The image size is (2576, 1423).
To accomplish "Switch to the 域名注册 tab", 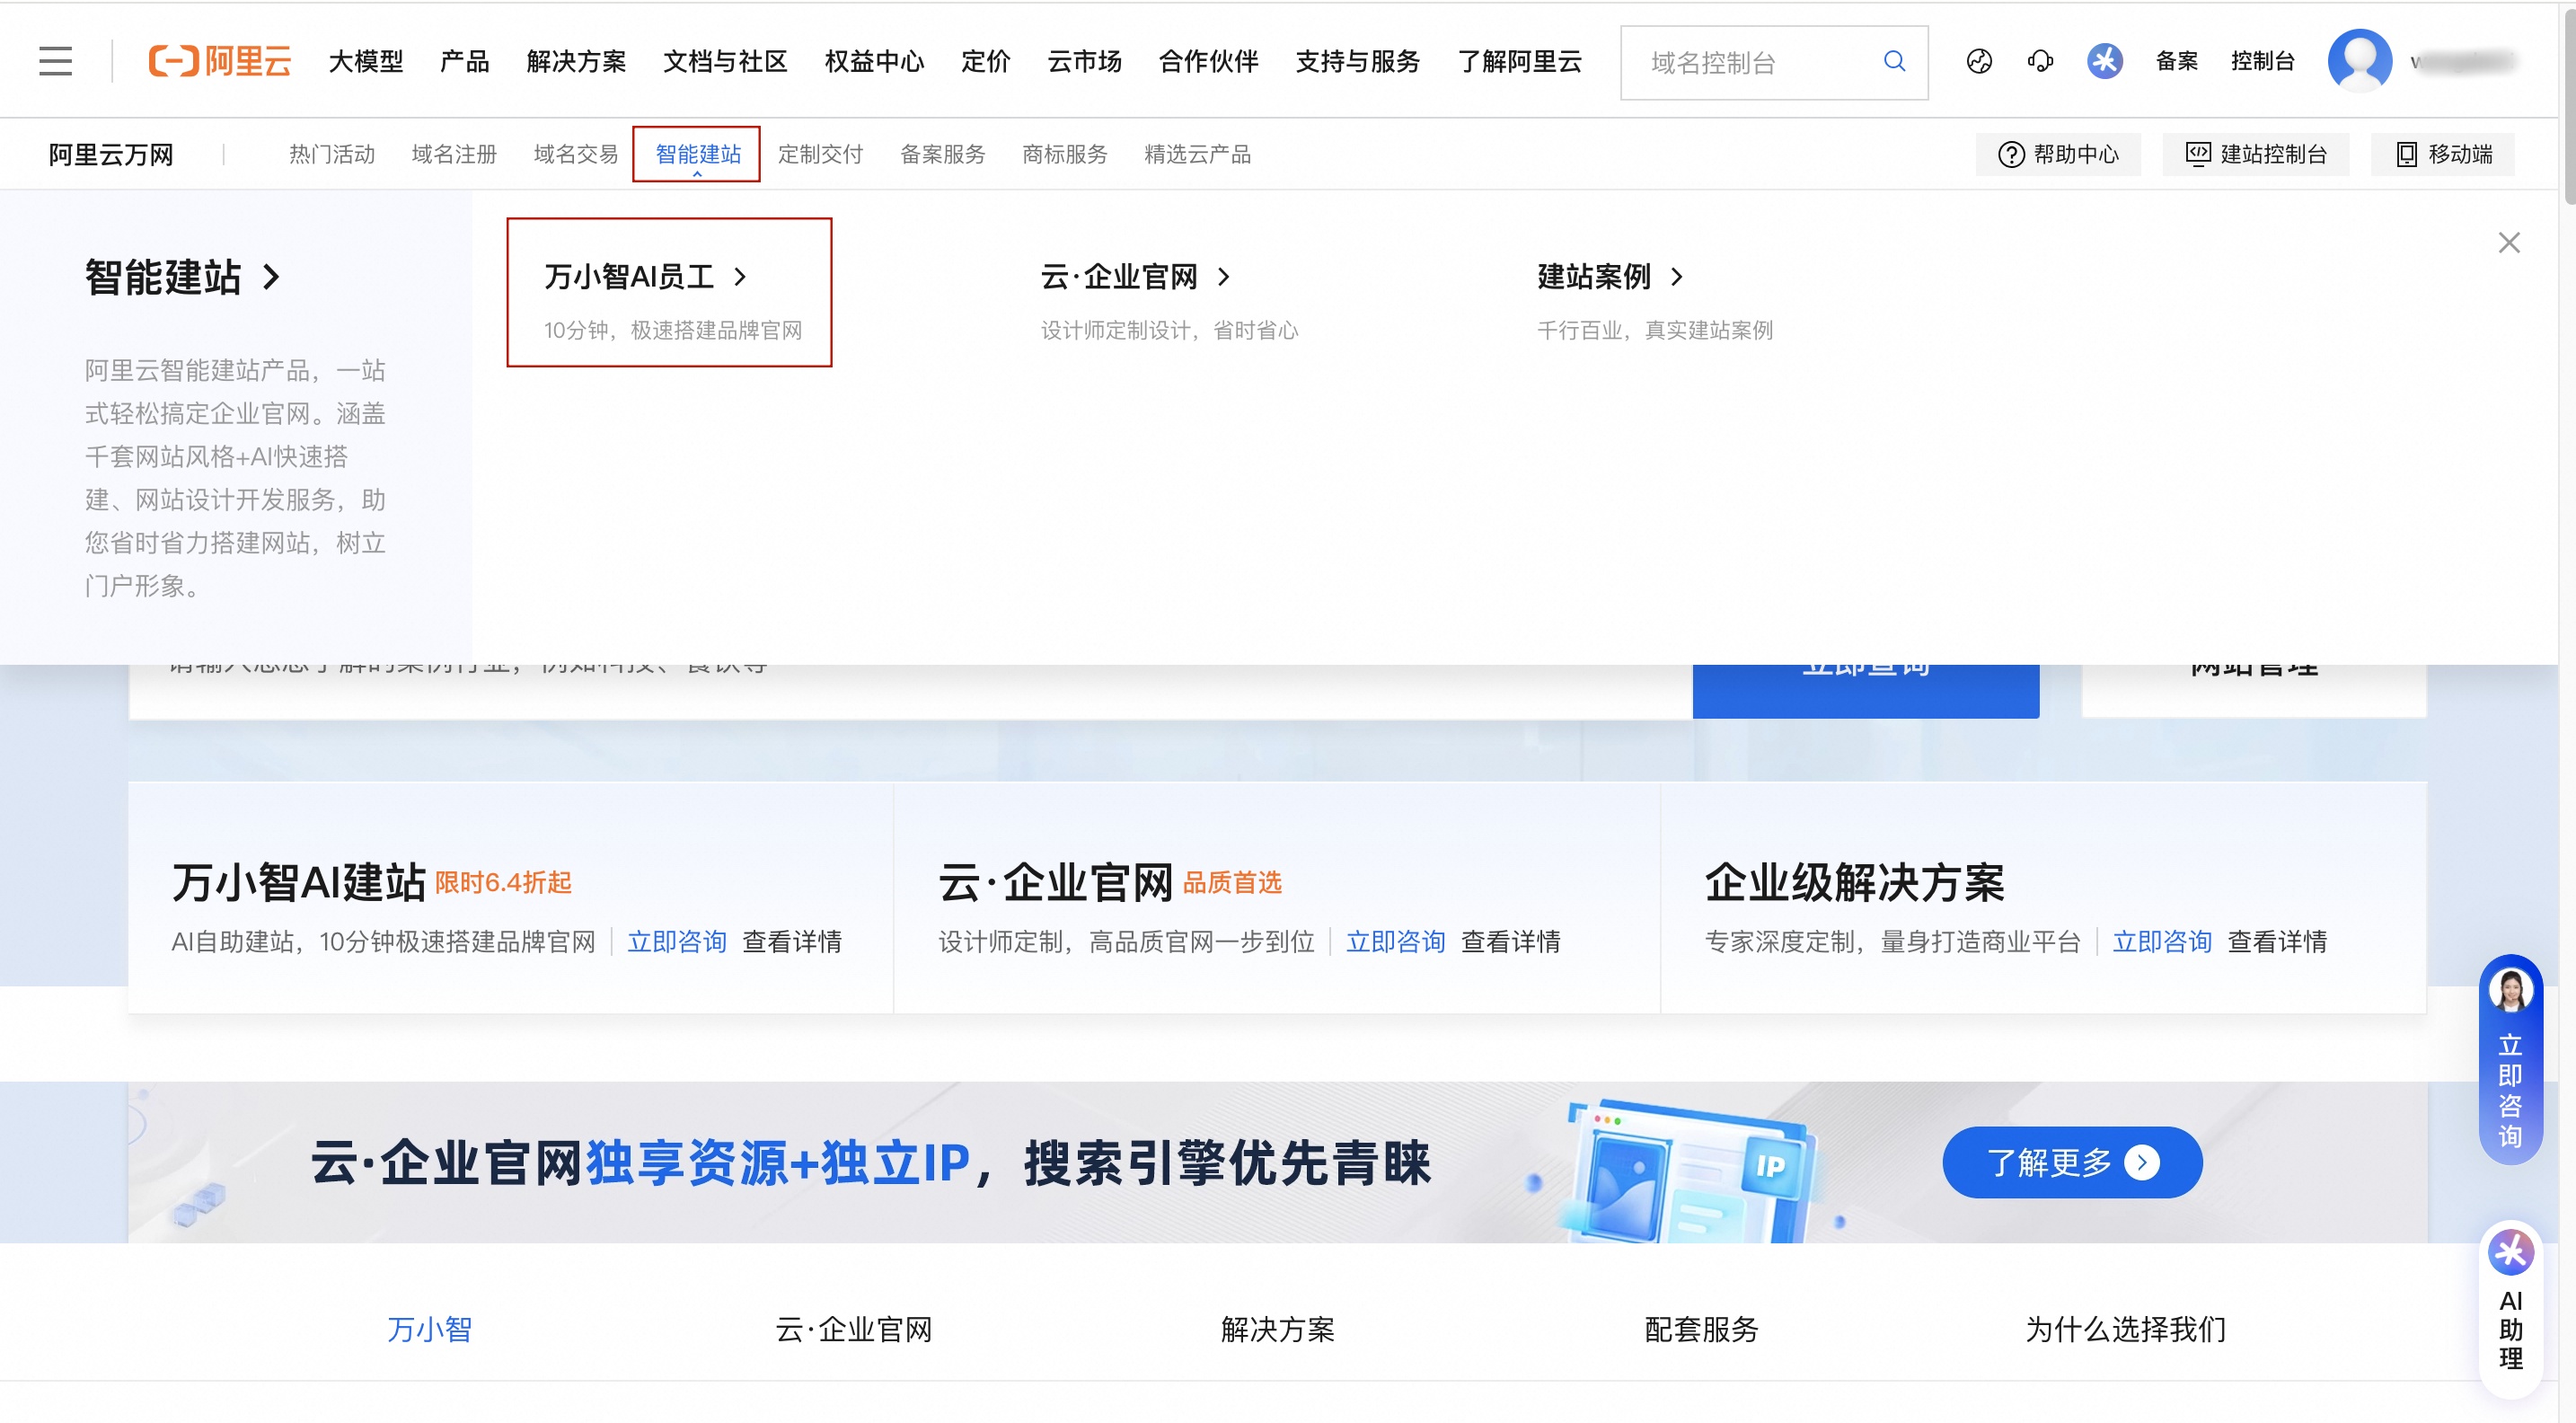I will pos(452,154).
